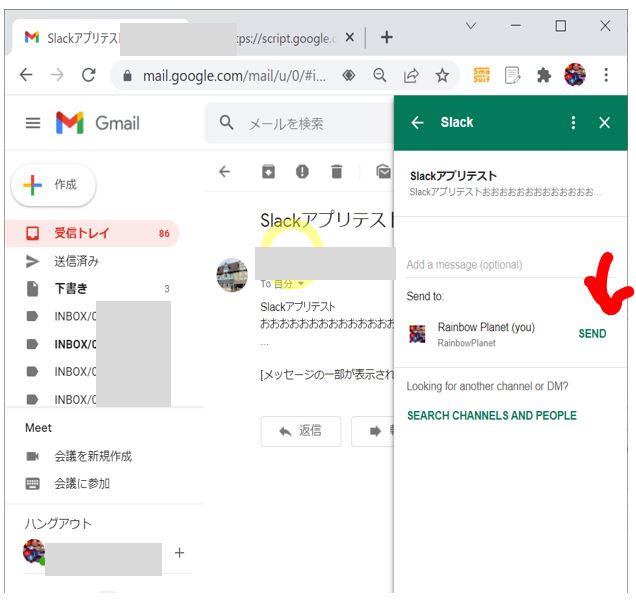Open the Chrome profile avatar
This screenshot has height=606, width=636.
pos(575,75)
